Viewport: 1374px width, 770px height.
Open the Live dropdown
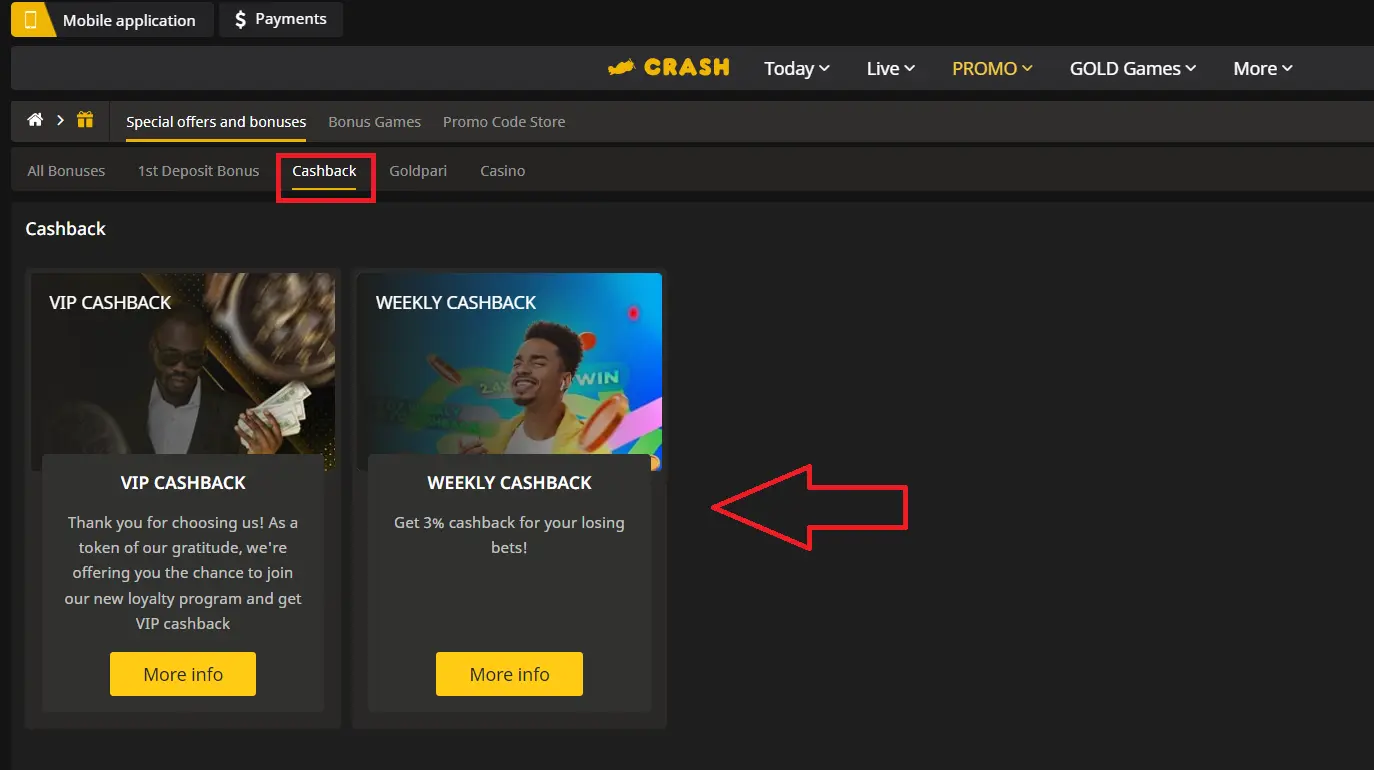click(889, 68)
